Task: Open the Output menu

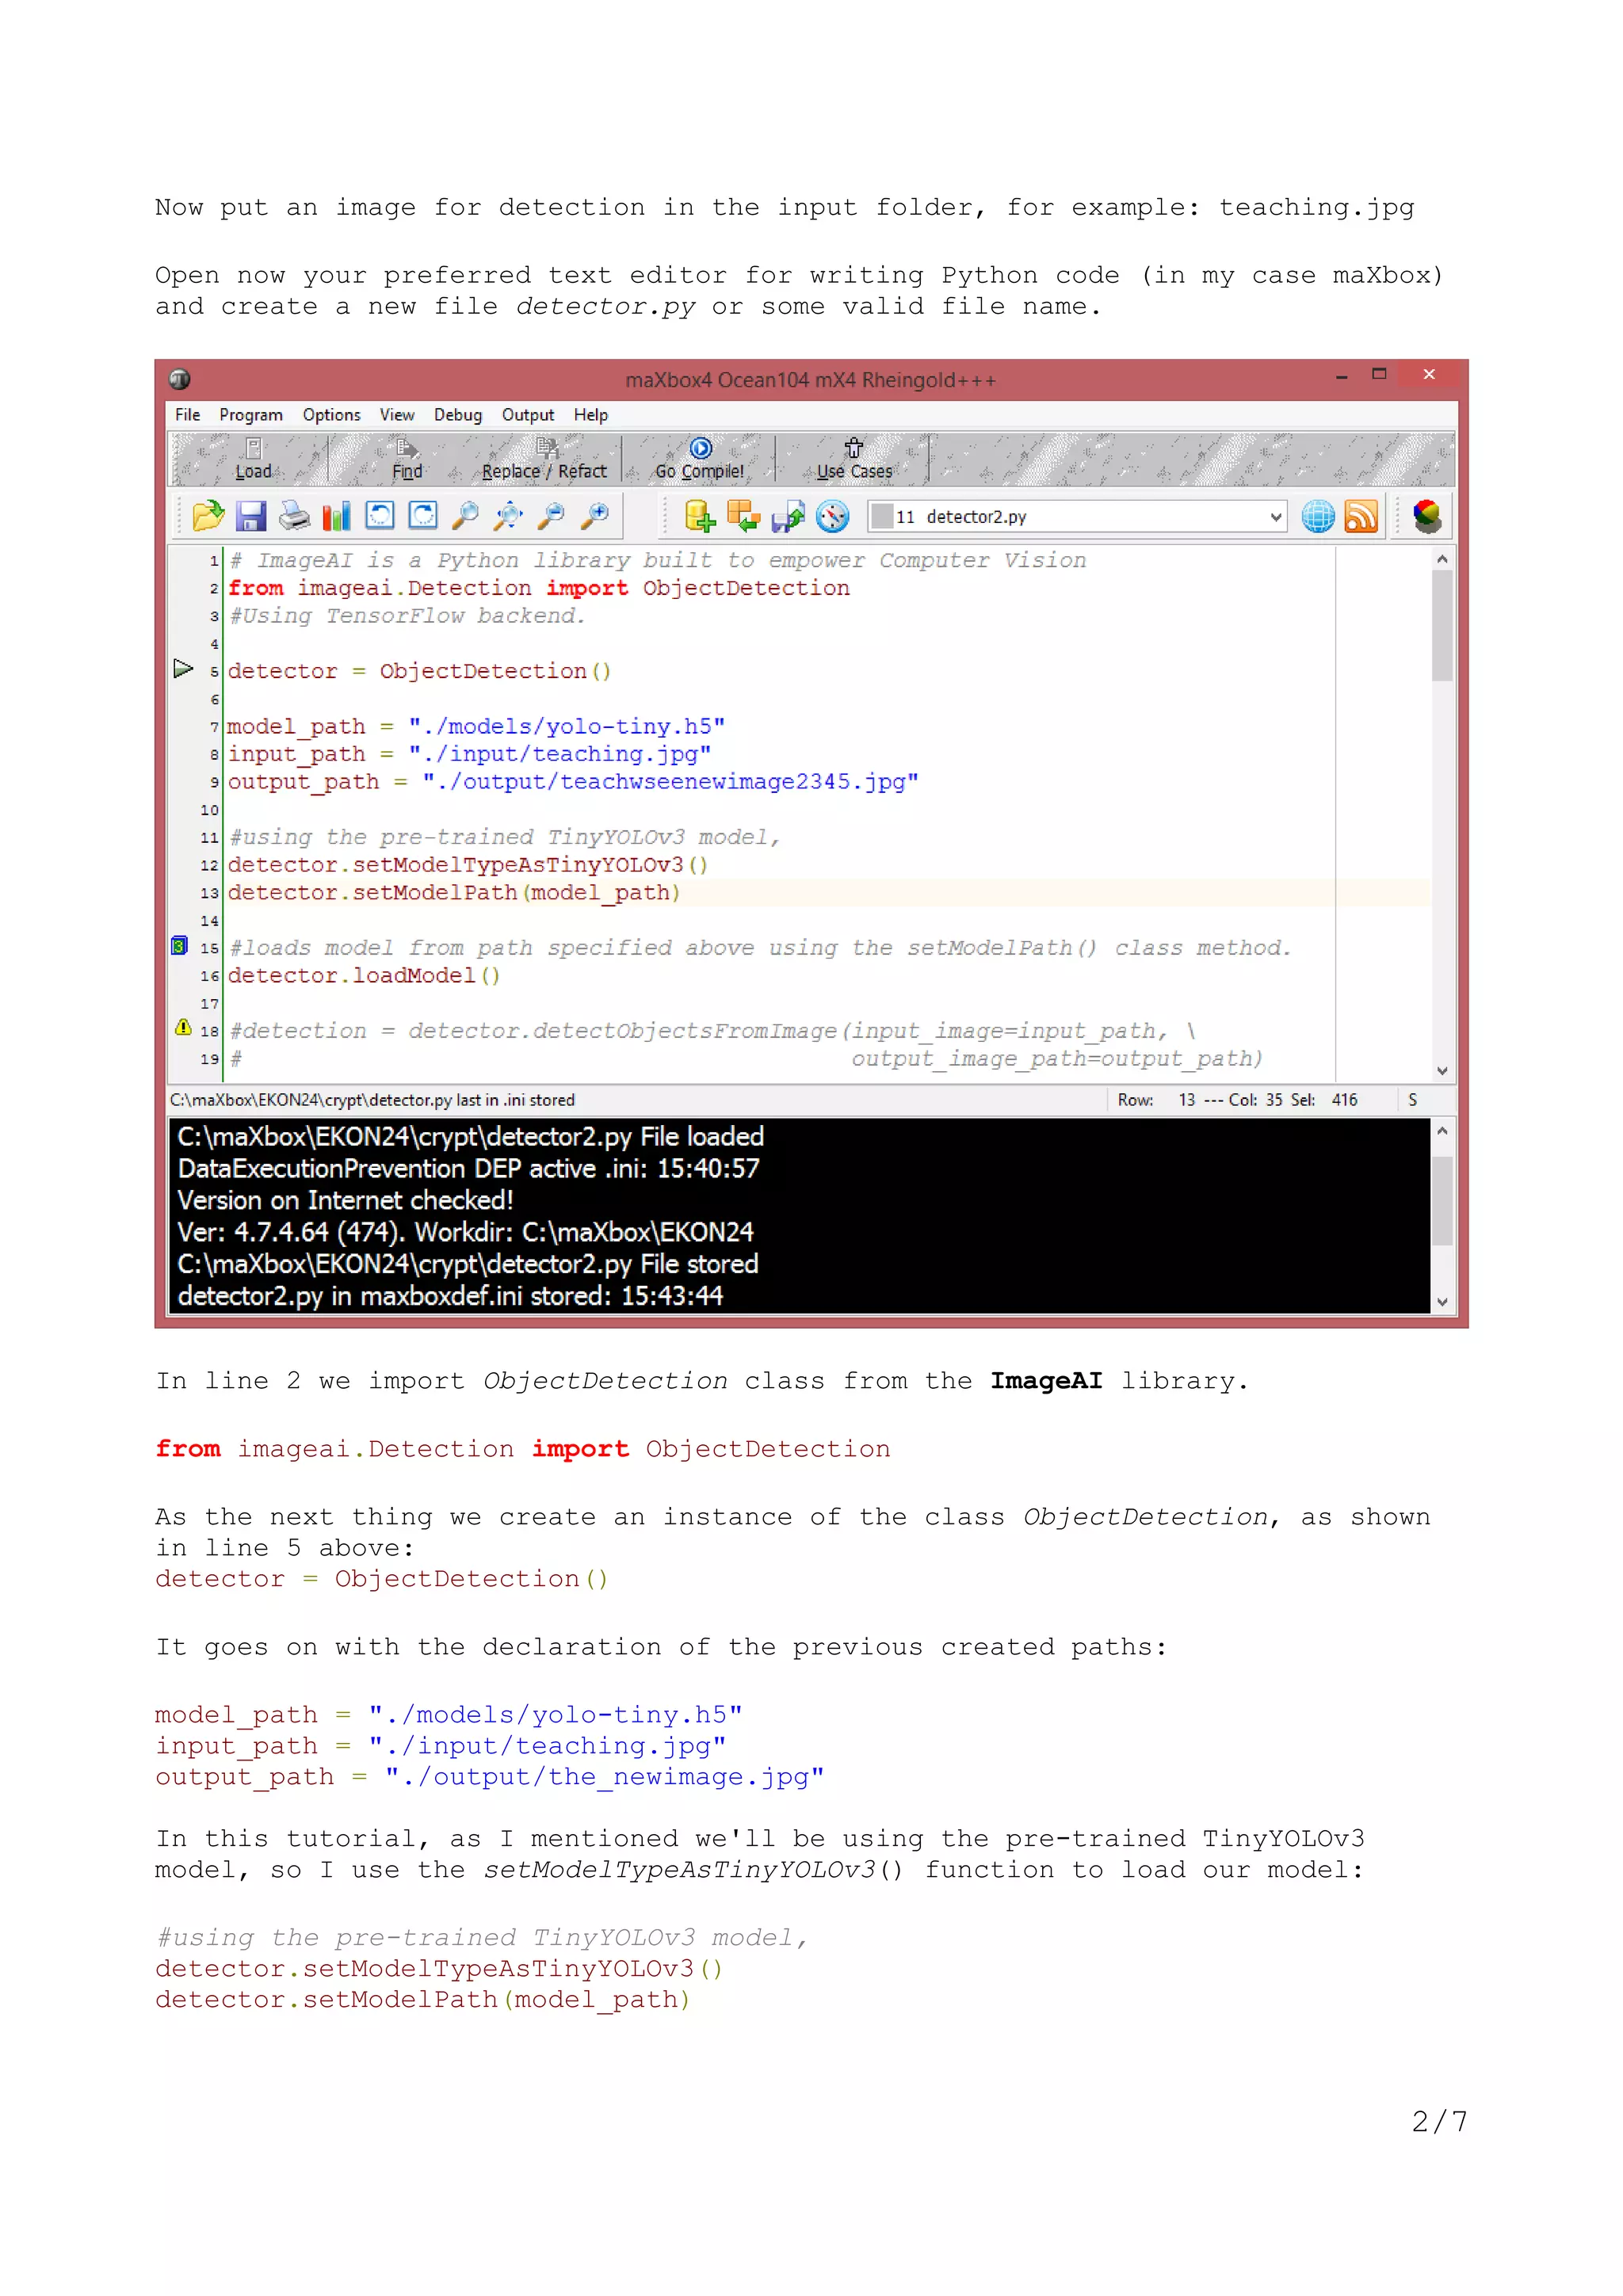Action: (x=528, y=415)
